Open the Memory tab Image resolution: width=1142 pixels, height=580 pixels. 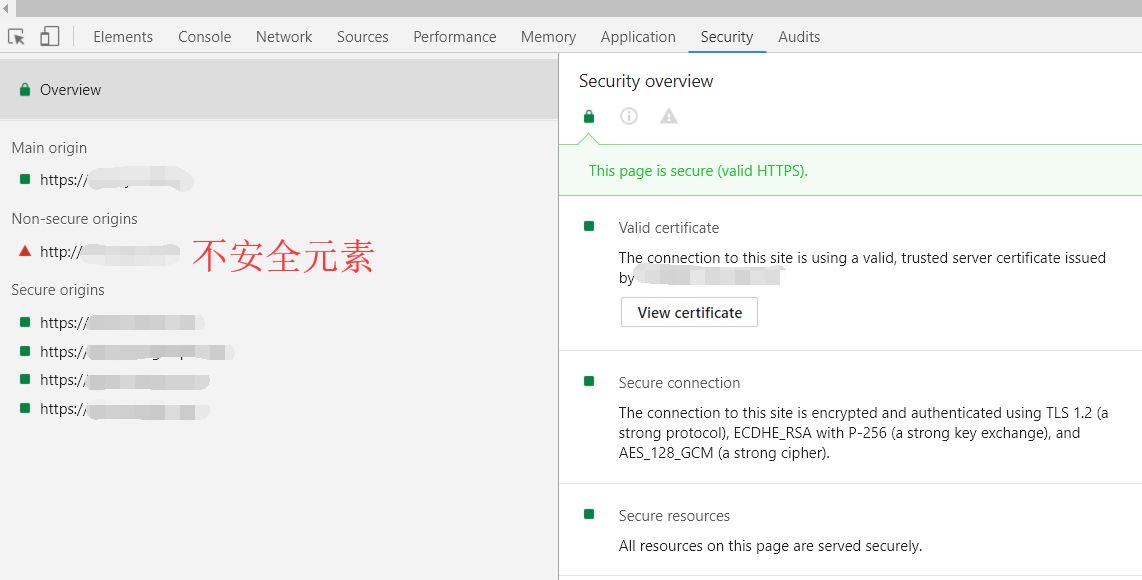(548, 37)
